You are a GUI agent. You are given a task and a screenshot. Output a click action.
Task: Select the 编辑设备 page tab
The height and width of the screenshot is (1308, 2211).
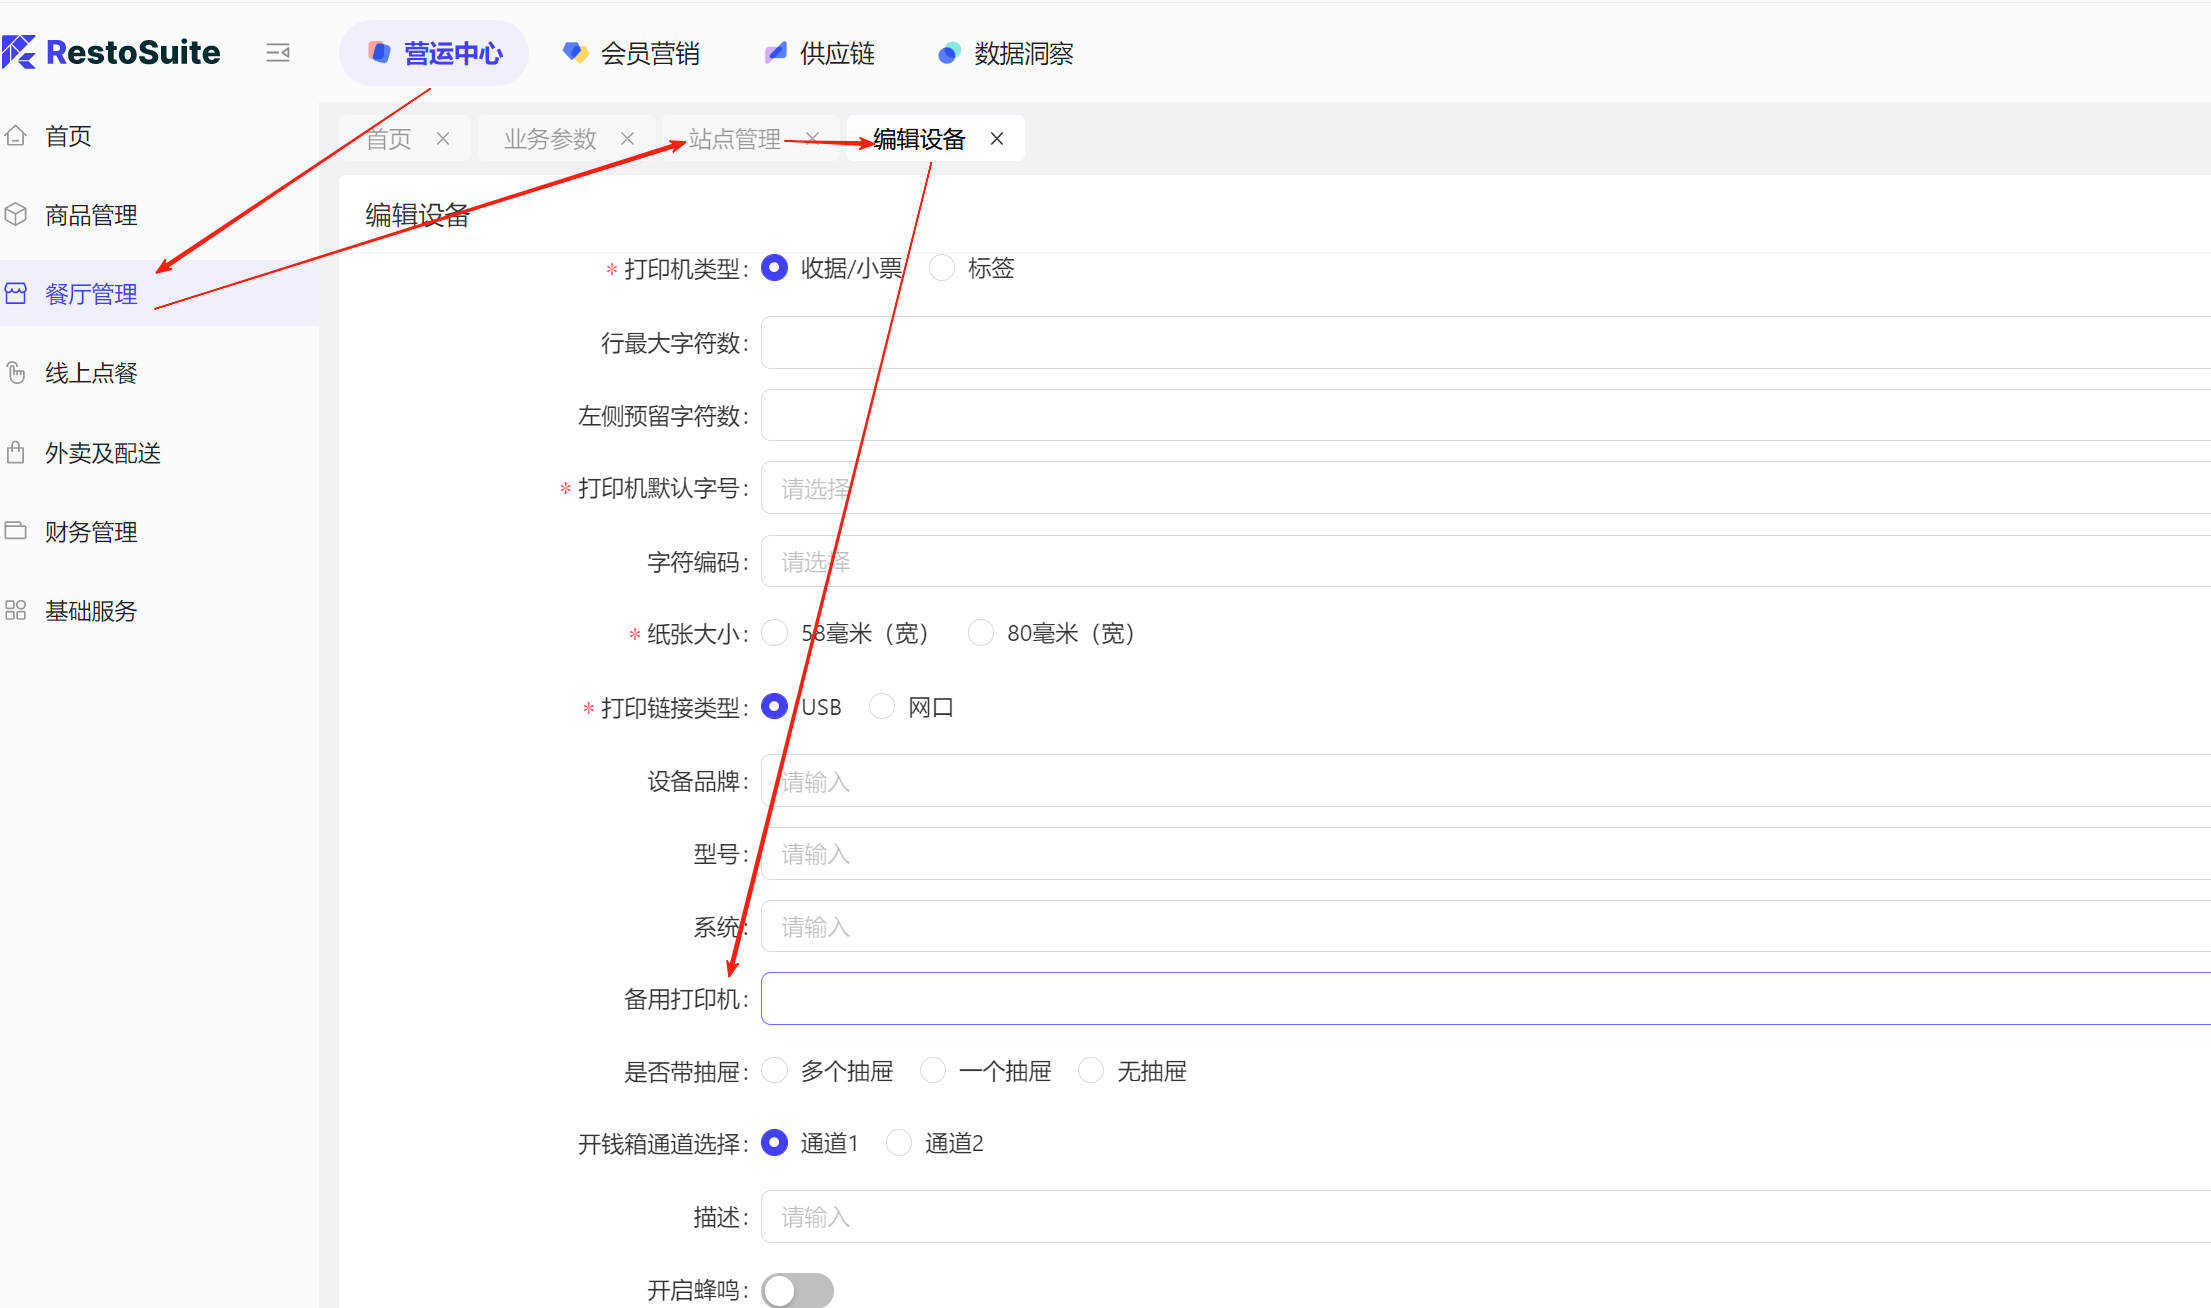tap(919, 139)
